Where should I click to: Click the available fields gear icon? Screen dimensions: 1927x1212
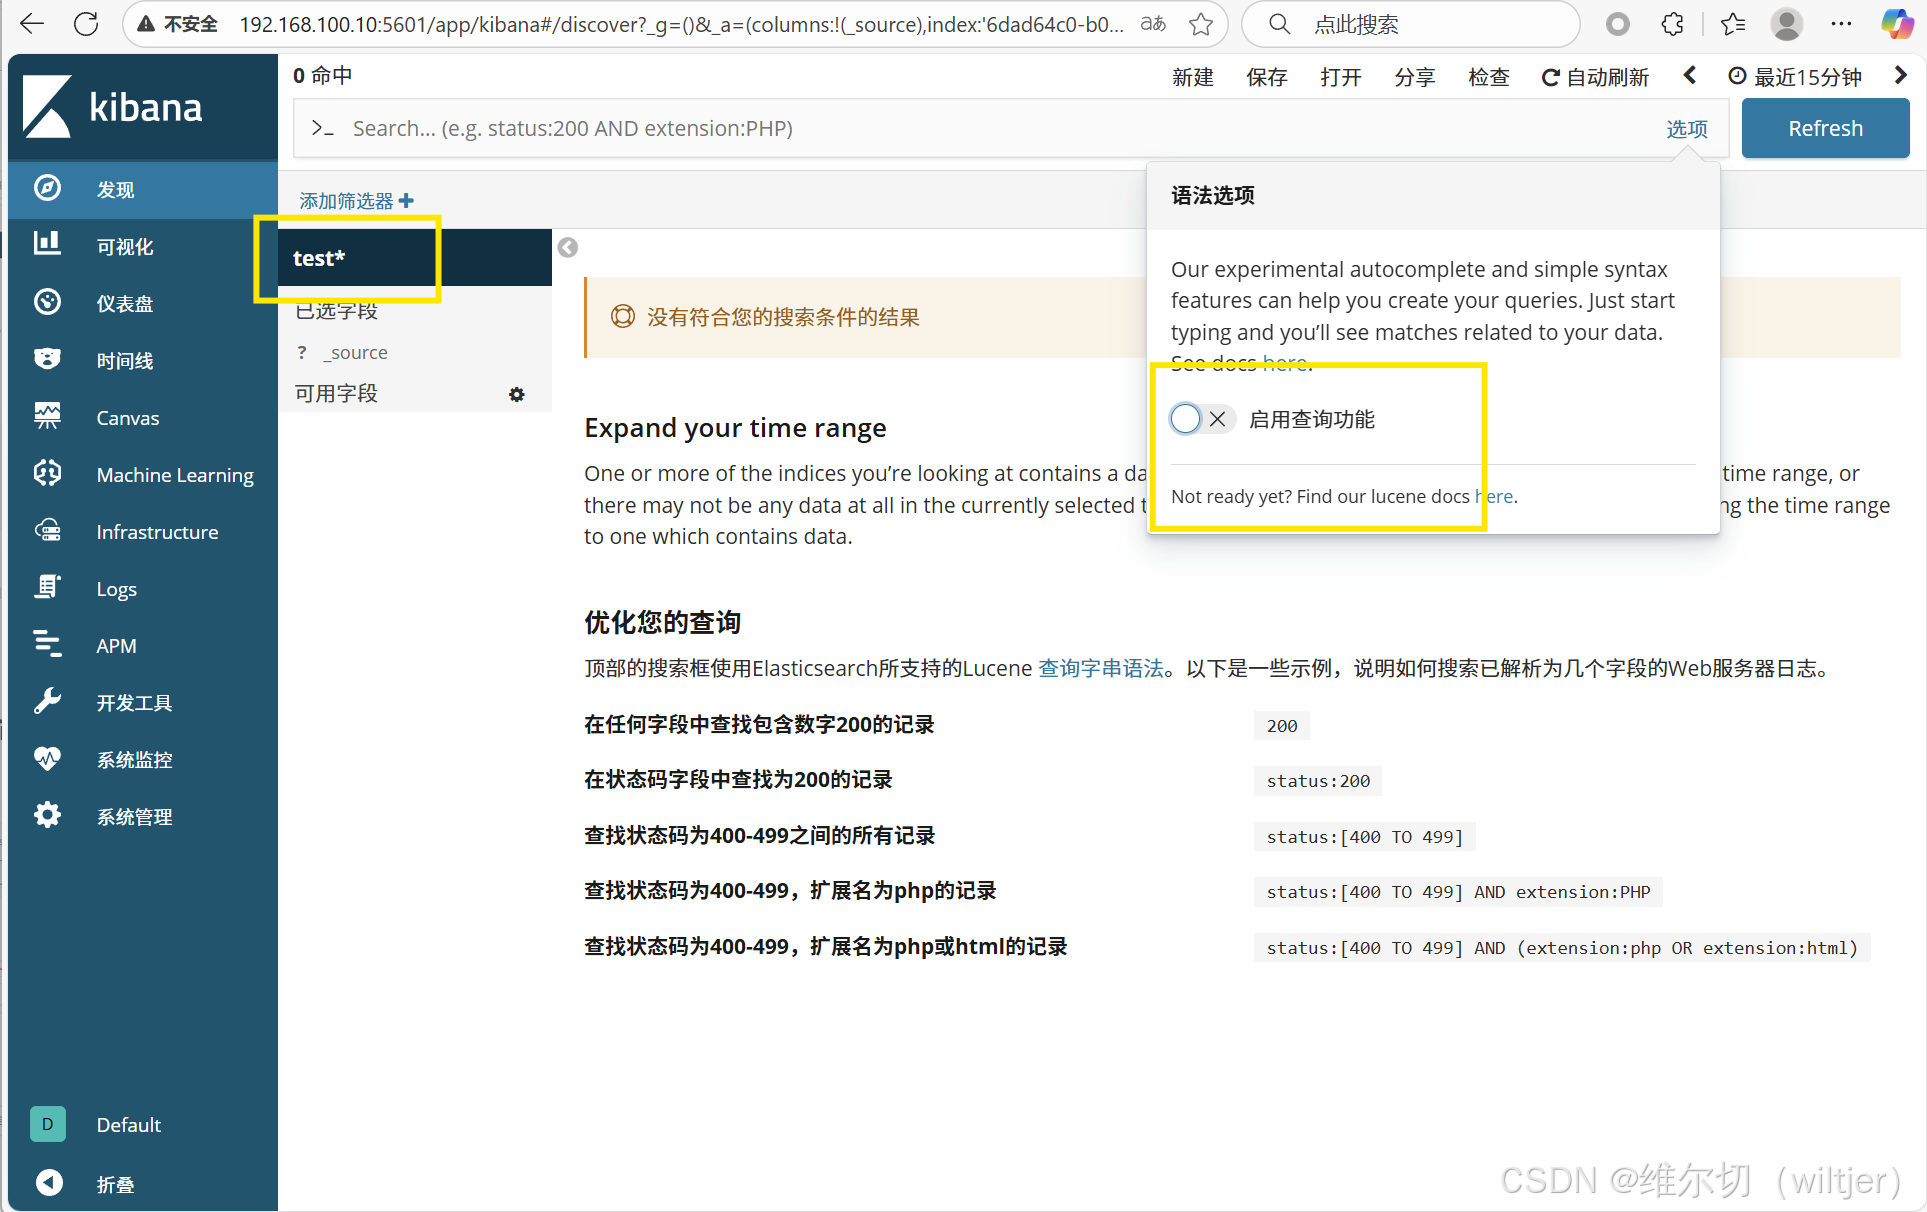click(516, 394)
